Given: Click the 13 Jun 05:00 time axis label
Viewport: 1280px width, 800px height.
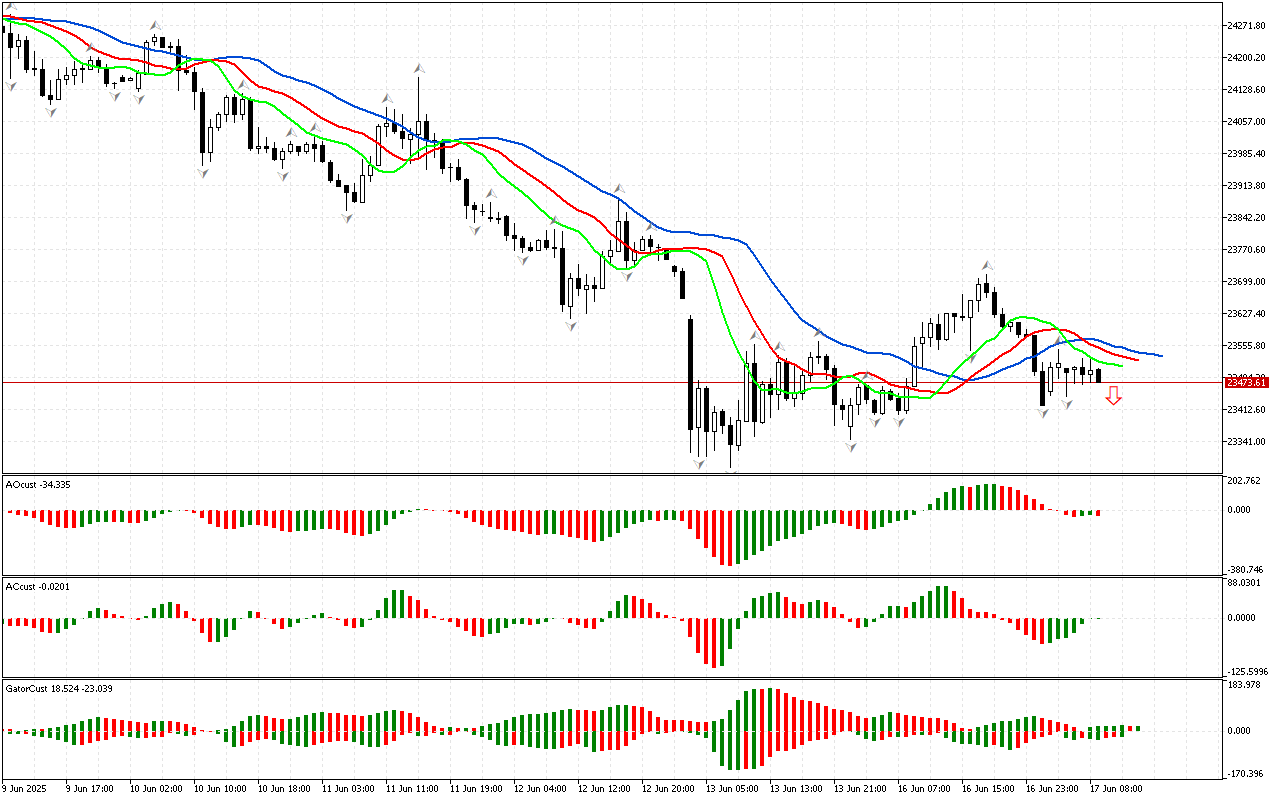Looking at the screenshot, I should (x=731, y=788).
